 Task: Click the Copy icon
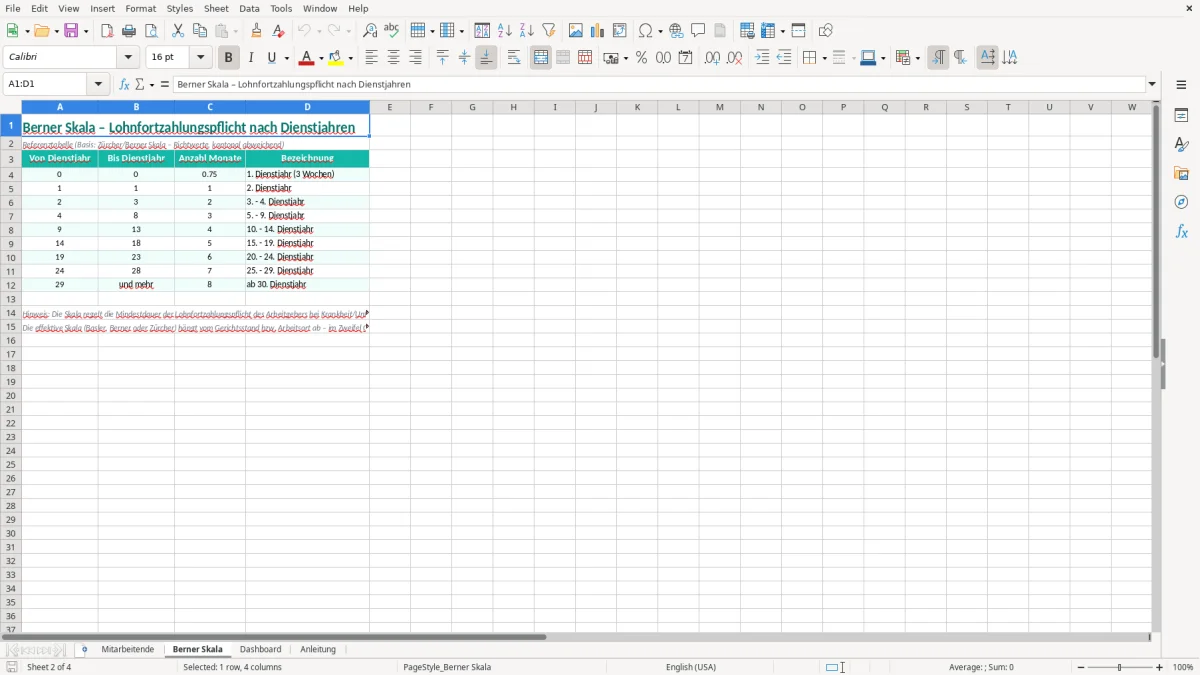click(x=200, y=31)
